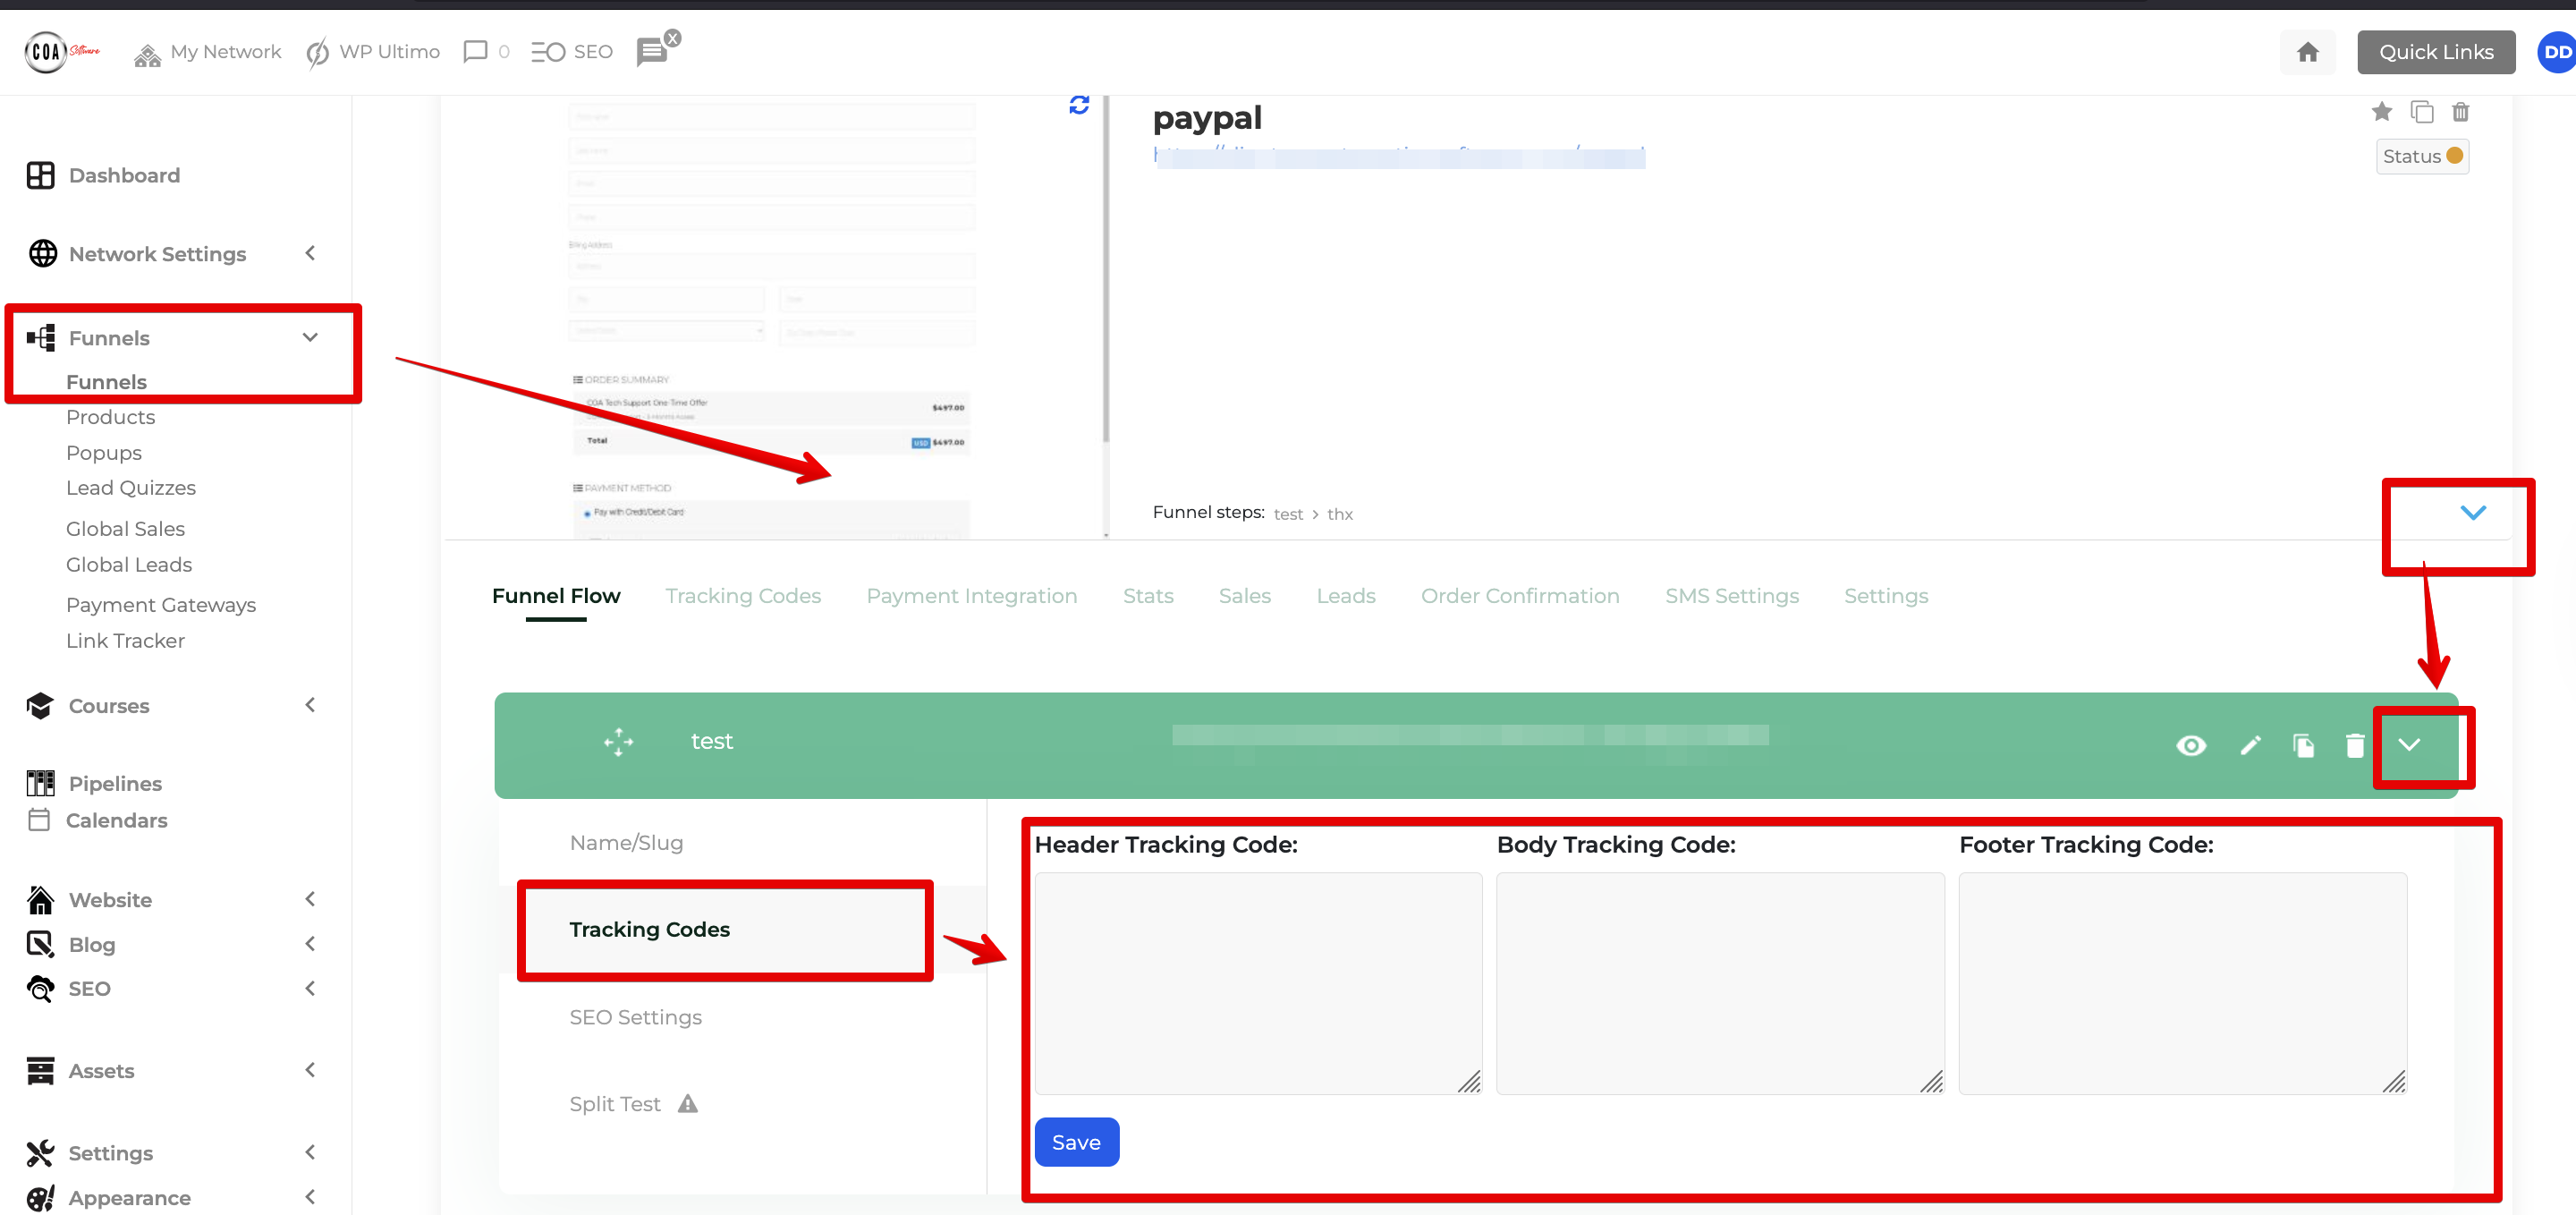Screen dimensions: 2576x1215
Task: Expand the blue funnel steps chevron
Action: [x=2472, y=513]
